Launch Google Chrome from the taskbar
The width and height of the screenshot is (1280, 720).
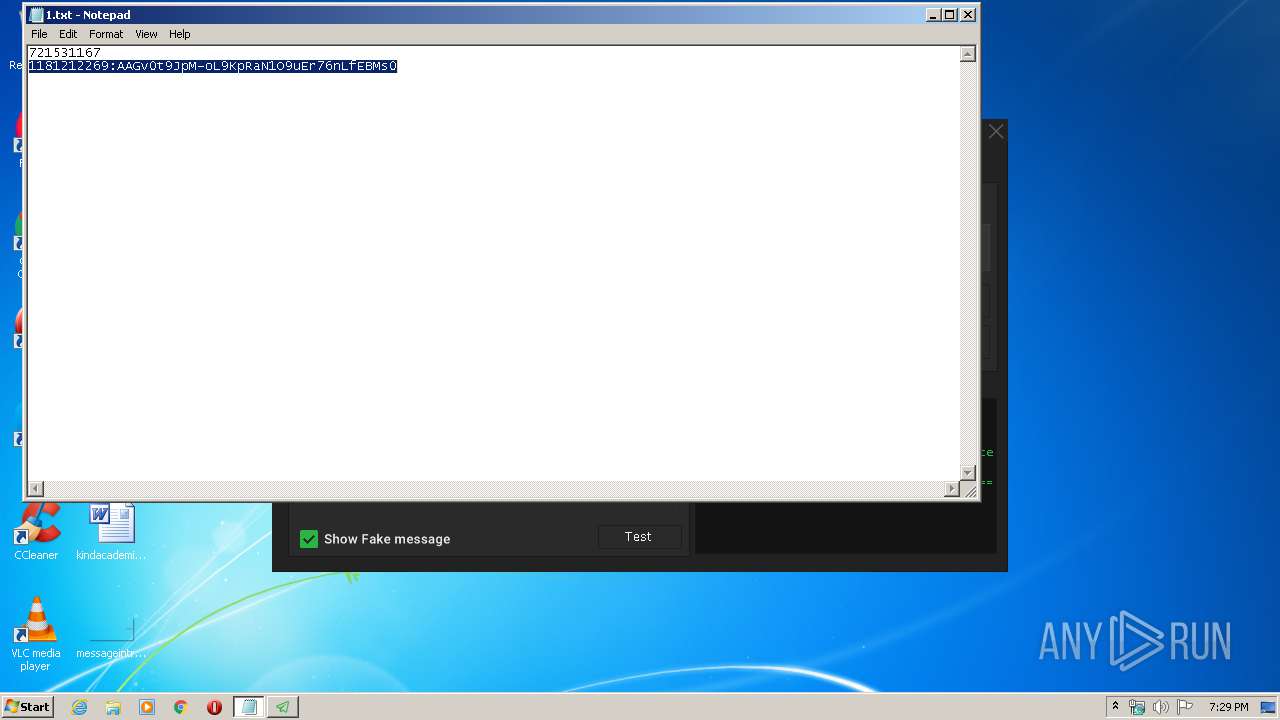(181, 707)
